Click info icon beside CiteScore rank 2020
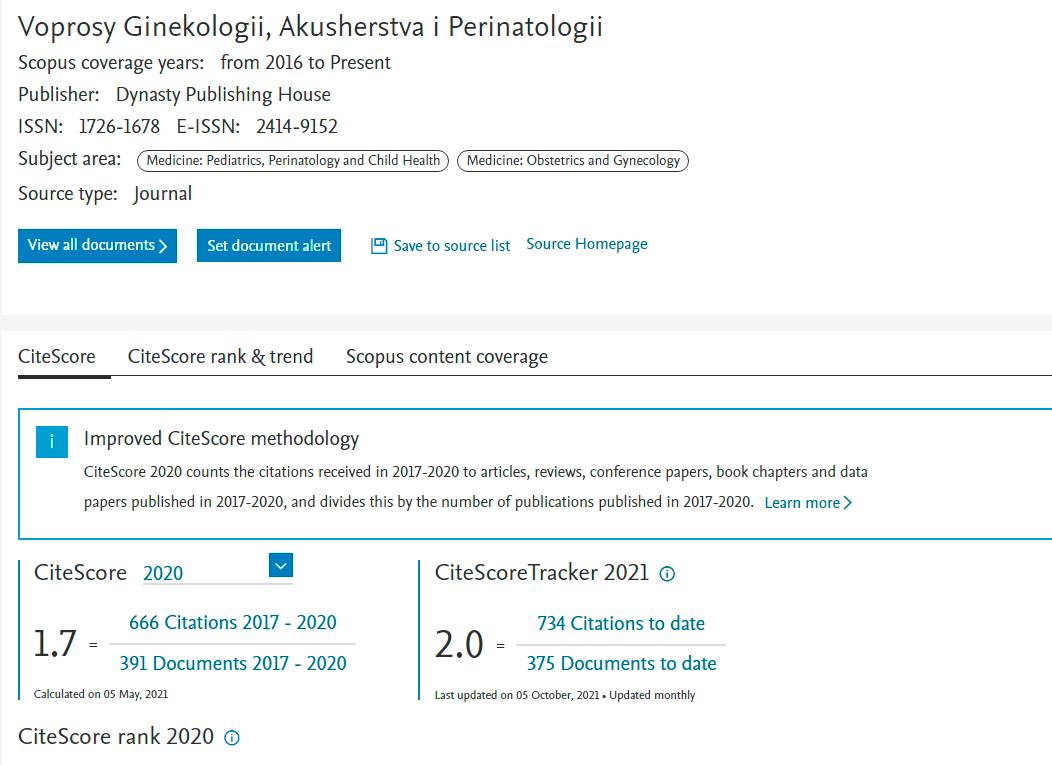1052x765 pixels. (x=232, y=738)
